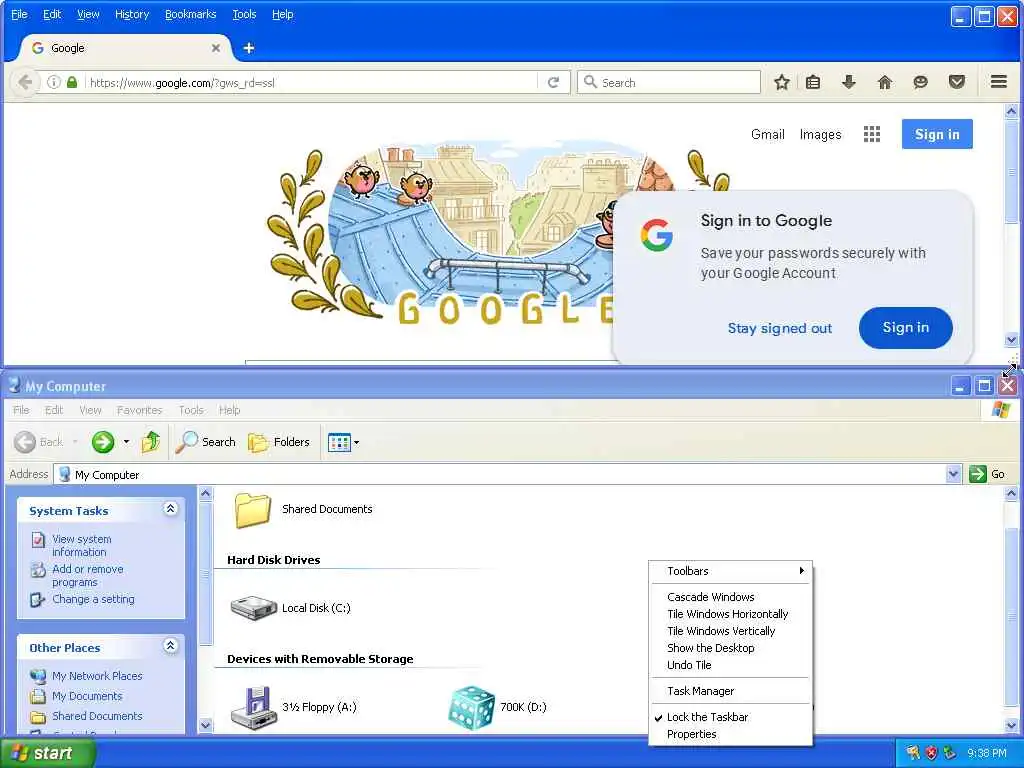
Task: Toggle the Folders pane in My Computer
Action: [x=279, y=442]
